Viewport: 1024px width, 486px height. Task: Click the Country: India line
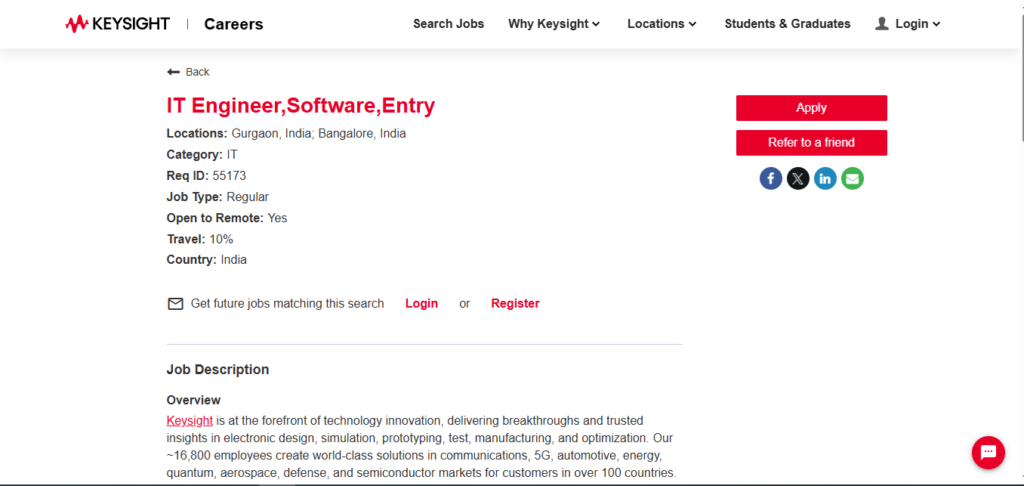(206, 260)
